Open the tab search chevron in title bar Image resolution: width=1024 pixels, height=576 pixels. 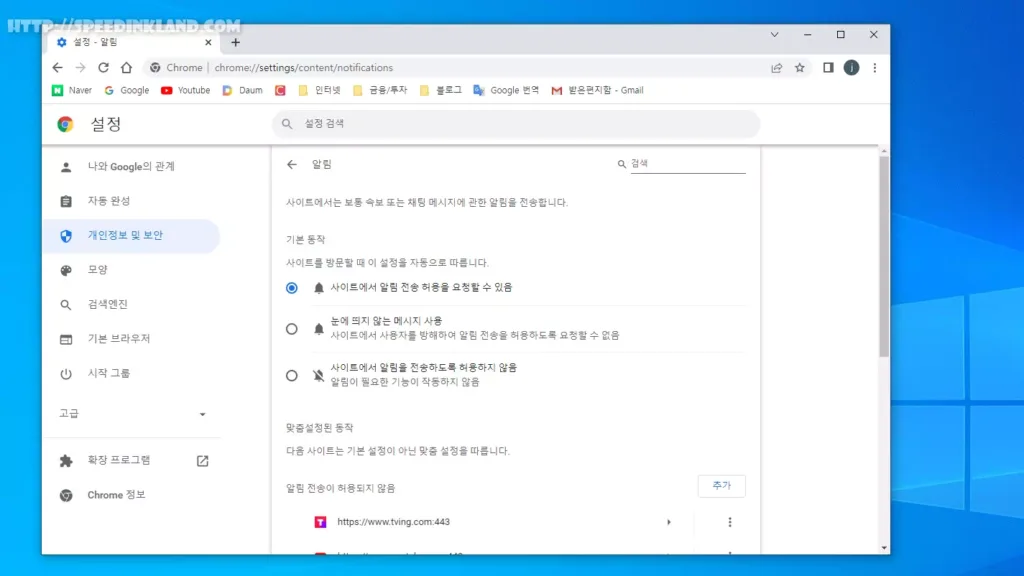[x=775, y=35]
